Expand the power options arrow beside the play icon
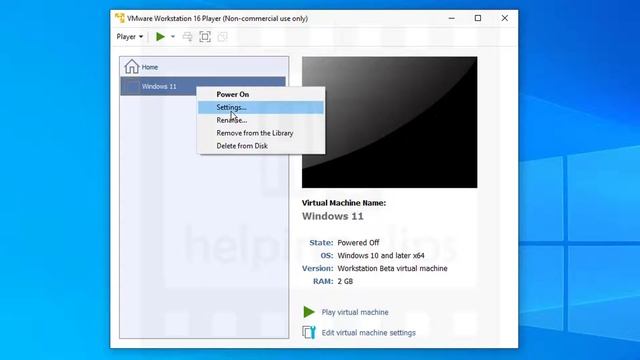Image resolution: width=640 pixels, height=360 pixels. click(173, 37)
